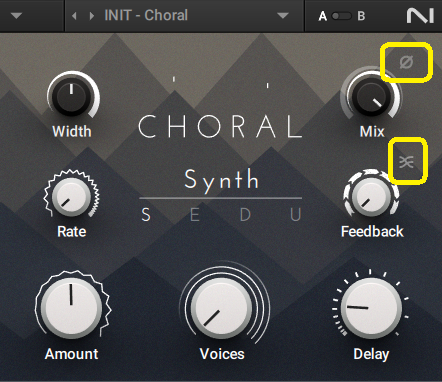Select the E chorus mode

tap(195, 215)
